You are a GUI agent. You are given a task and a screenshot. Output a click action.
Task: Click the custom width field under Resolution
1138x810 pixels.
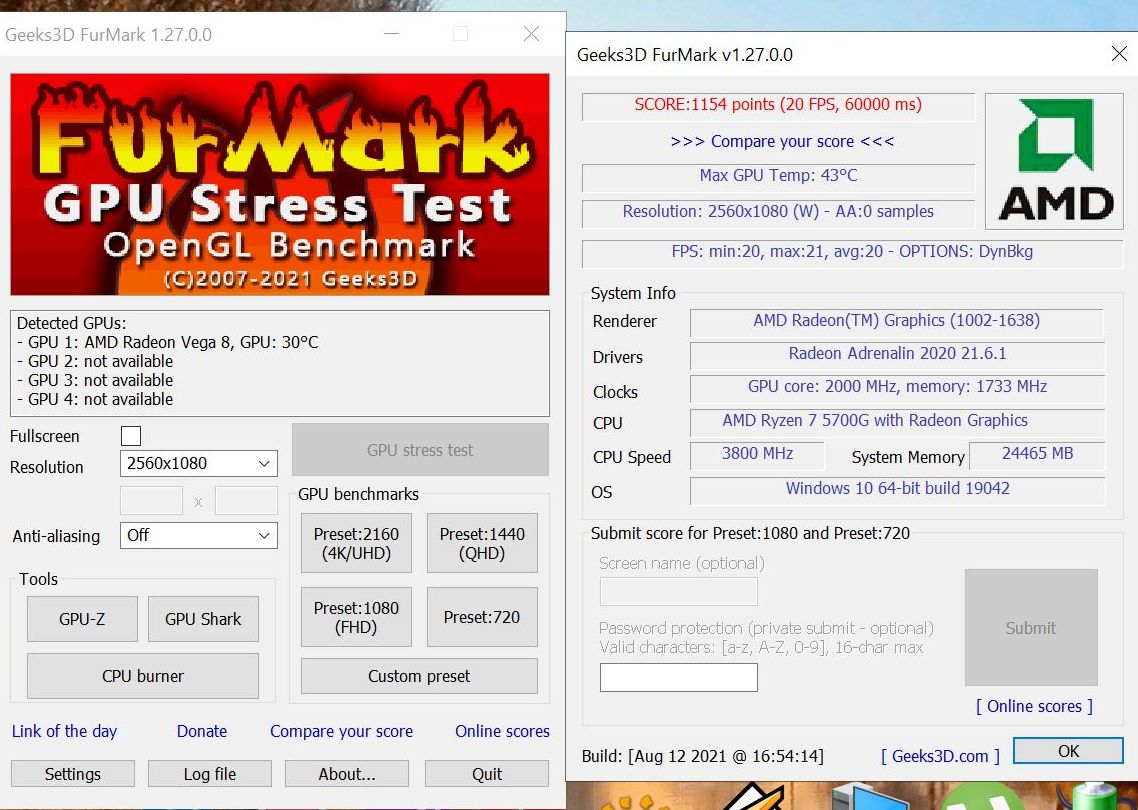(x=151, y=502)
